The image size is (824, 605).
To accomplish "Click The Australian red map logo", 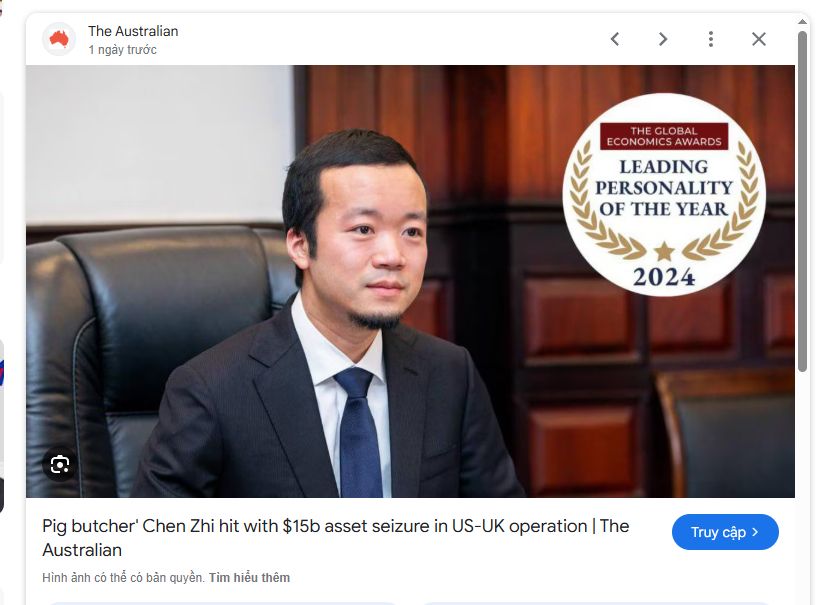I will pos(59,39).
